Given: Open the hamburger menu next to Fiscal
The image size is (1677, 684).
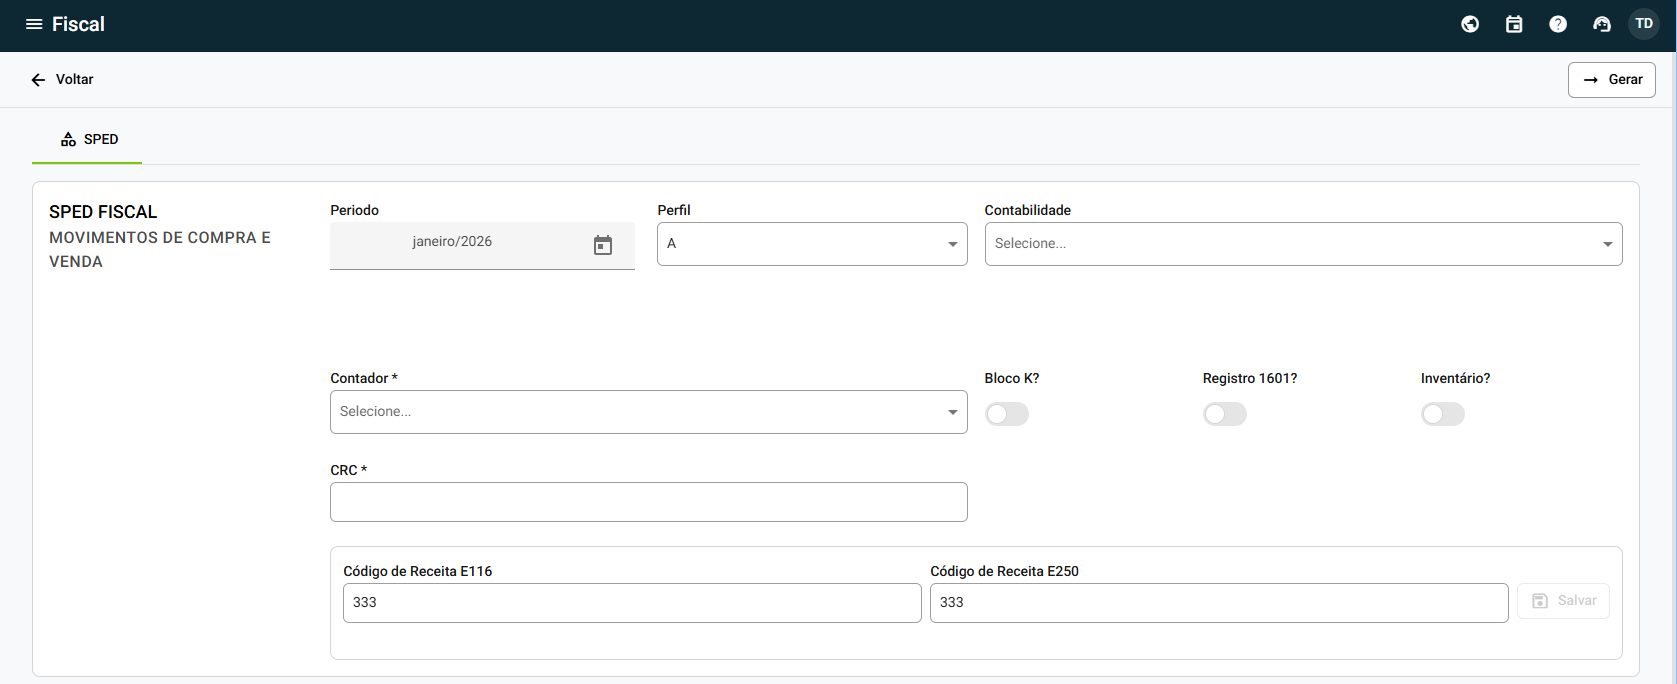Looking at the screenshot, I should [x=34, y=24].
